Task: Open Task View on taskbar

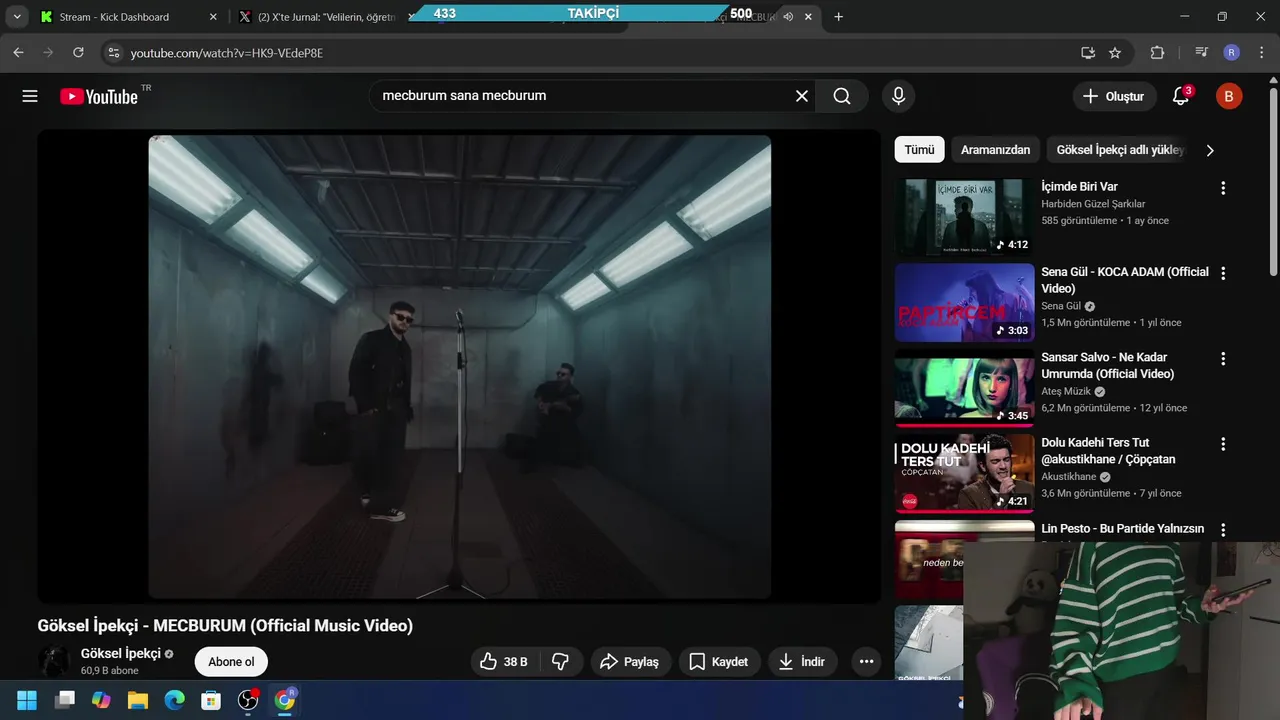Action: (x=65, y=700)
